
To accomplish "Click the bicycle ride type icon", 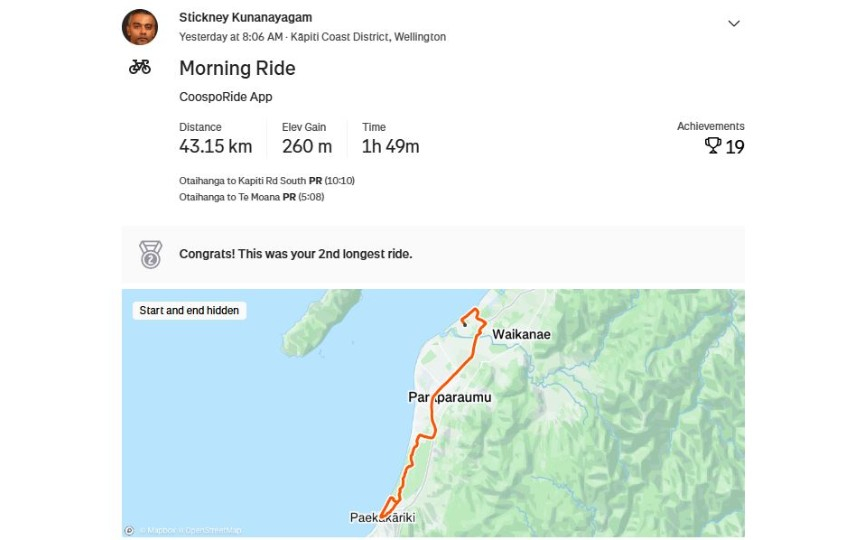I will [x=140, y=67].
